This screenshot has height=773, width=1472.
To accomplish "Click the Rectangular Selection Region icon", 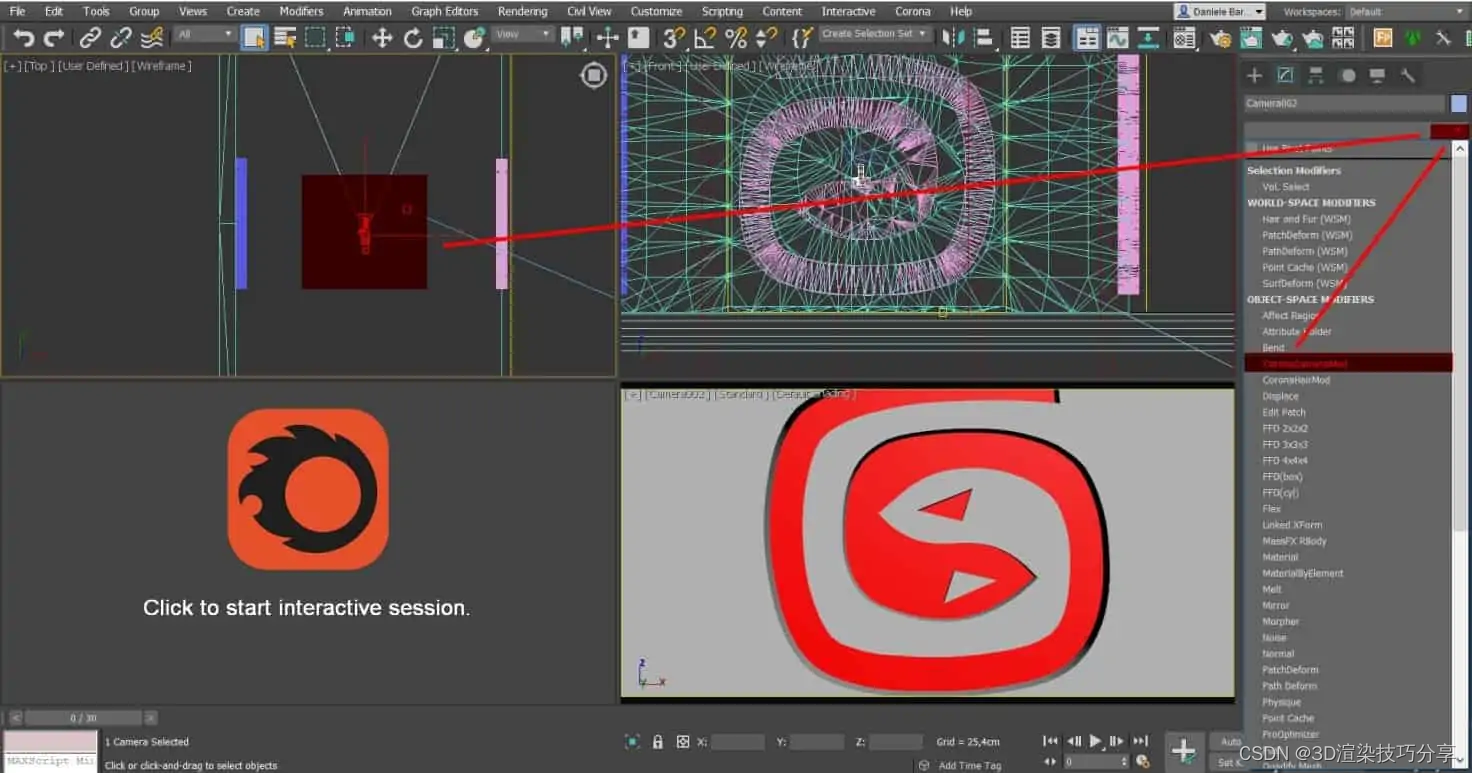I will coord(315,38).
